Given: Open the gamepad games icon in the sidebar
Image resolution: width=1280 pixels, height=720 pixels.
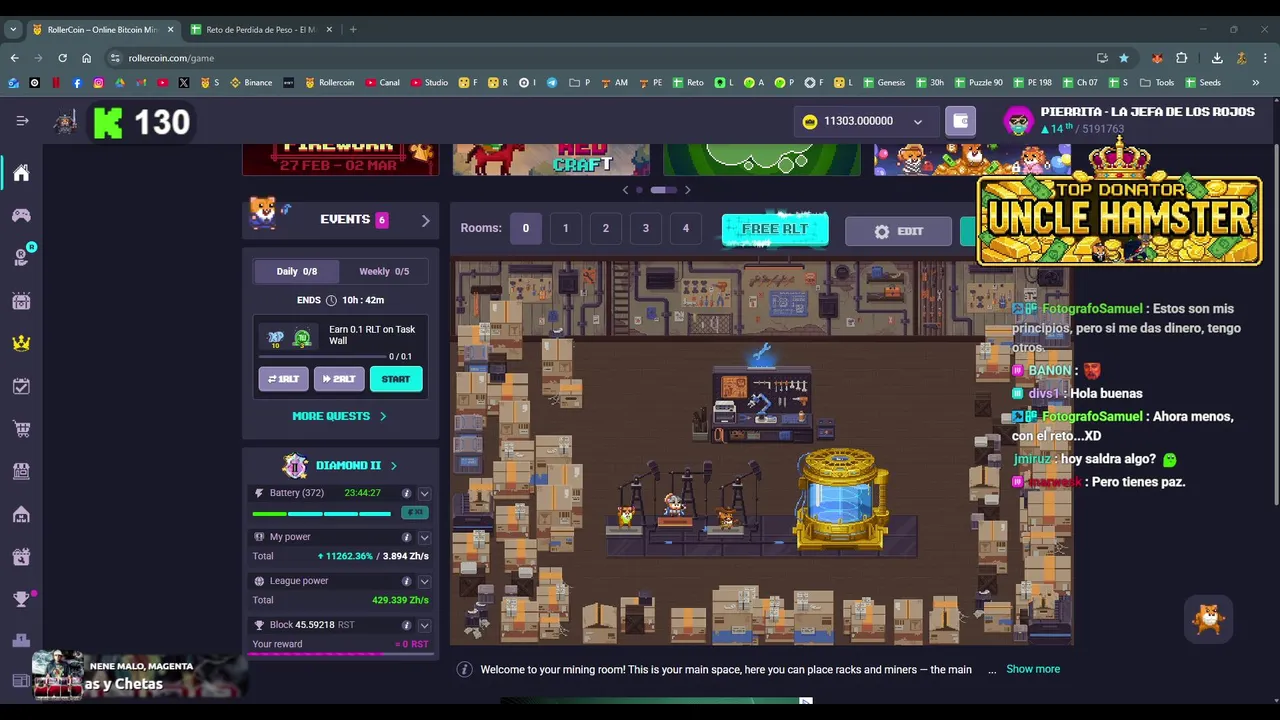Looking at the screenshot, I should 21,215.
